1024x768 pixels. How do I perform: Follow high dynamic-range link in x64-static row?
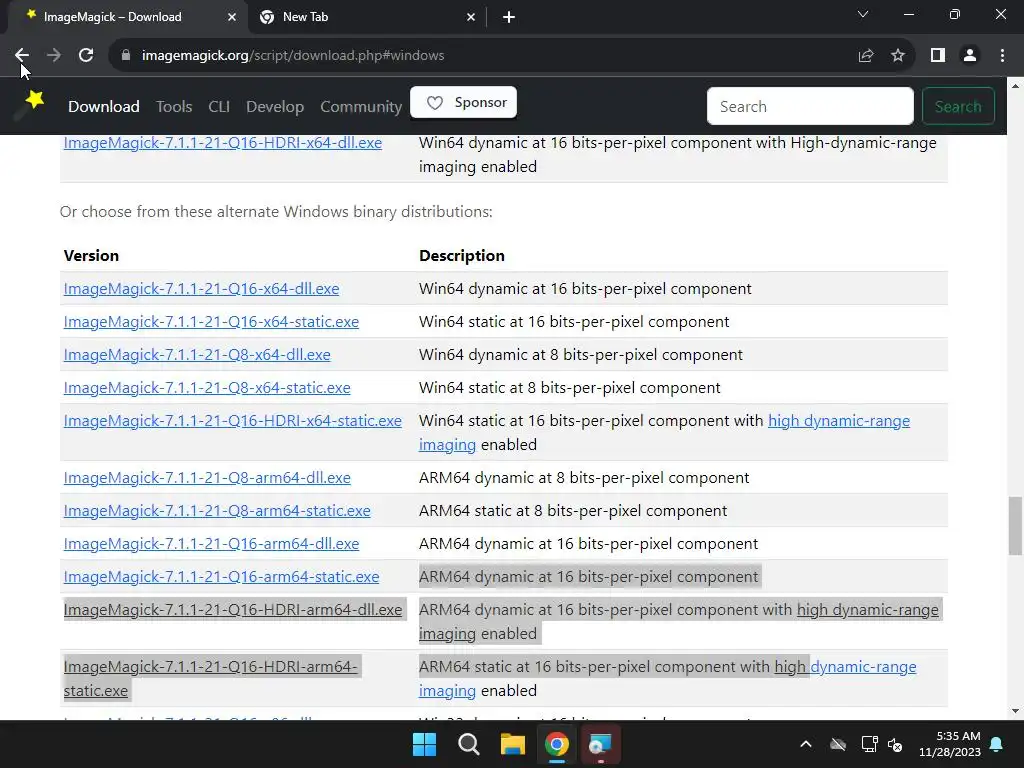(839, 421)
